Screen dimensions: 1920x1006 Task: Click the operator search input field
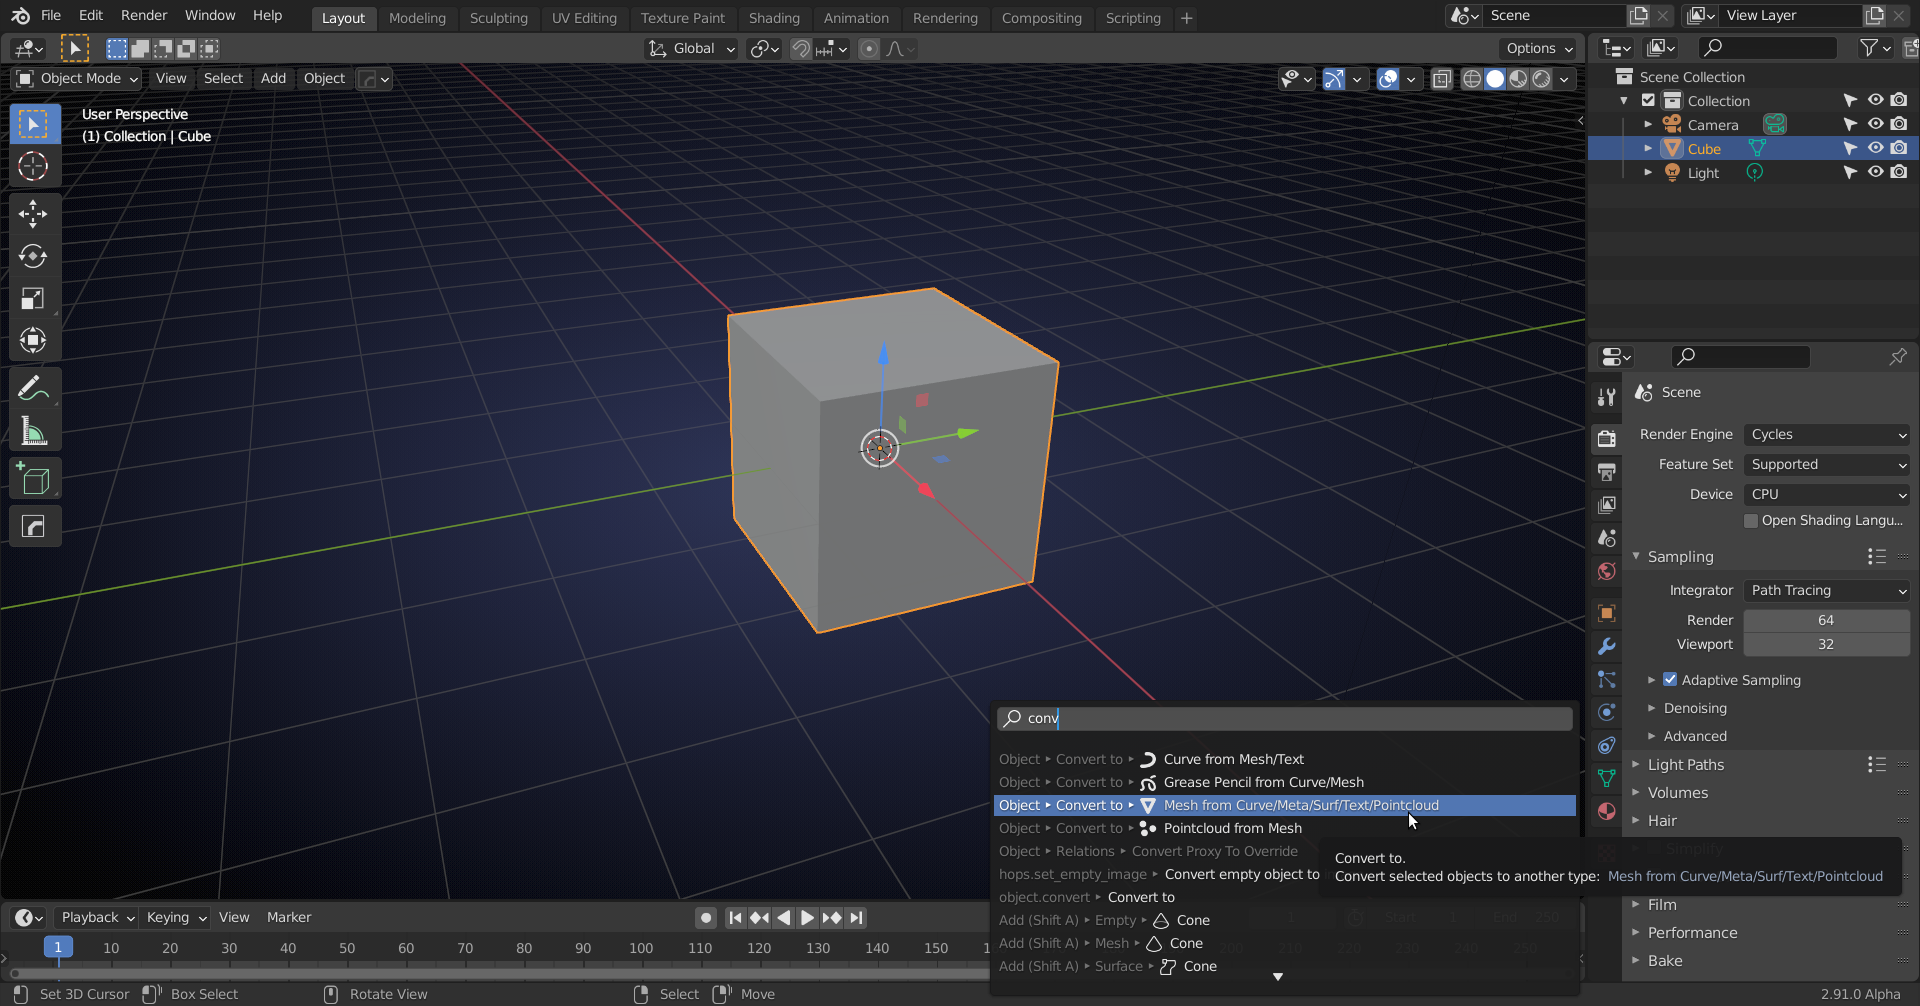click(1284, 718)
